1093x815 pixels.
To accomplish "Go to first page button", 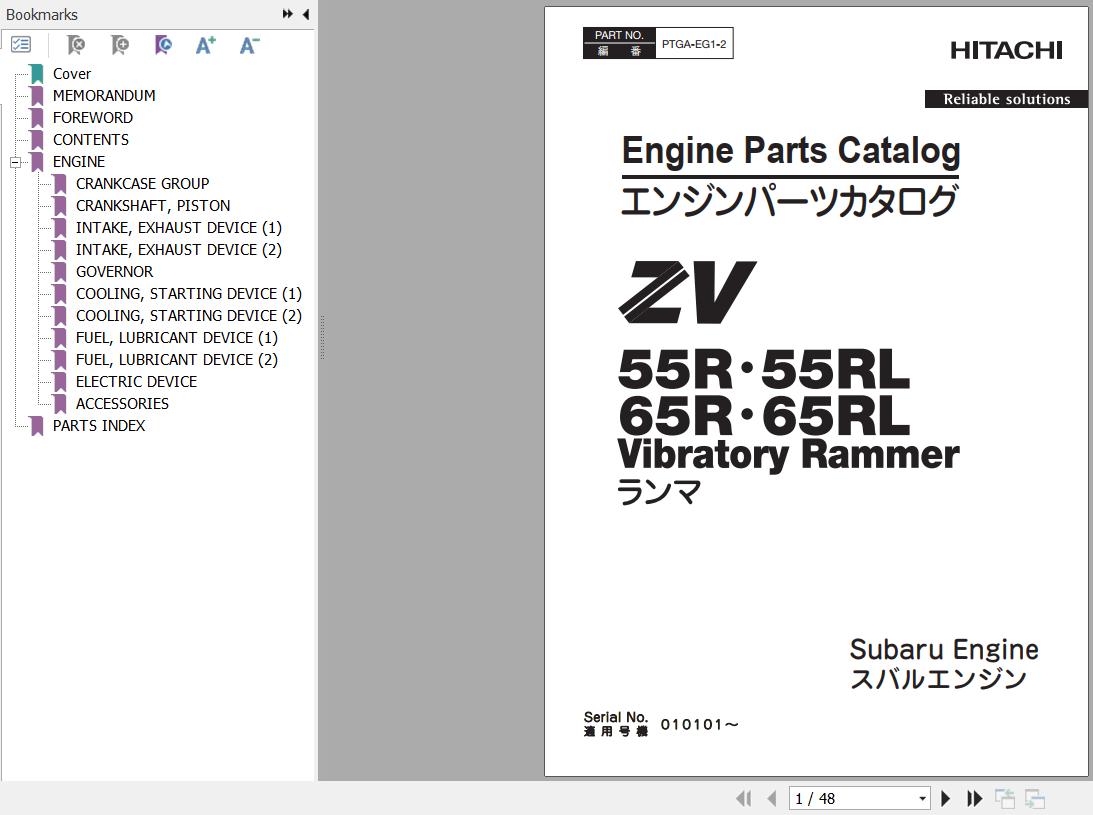I will click(744, 798).
